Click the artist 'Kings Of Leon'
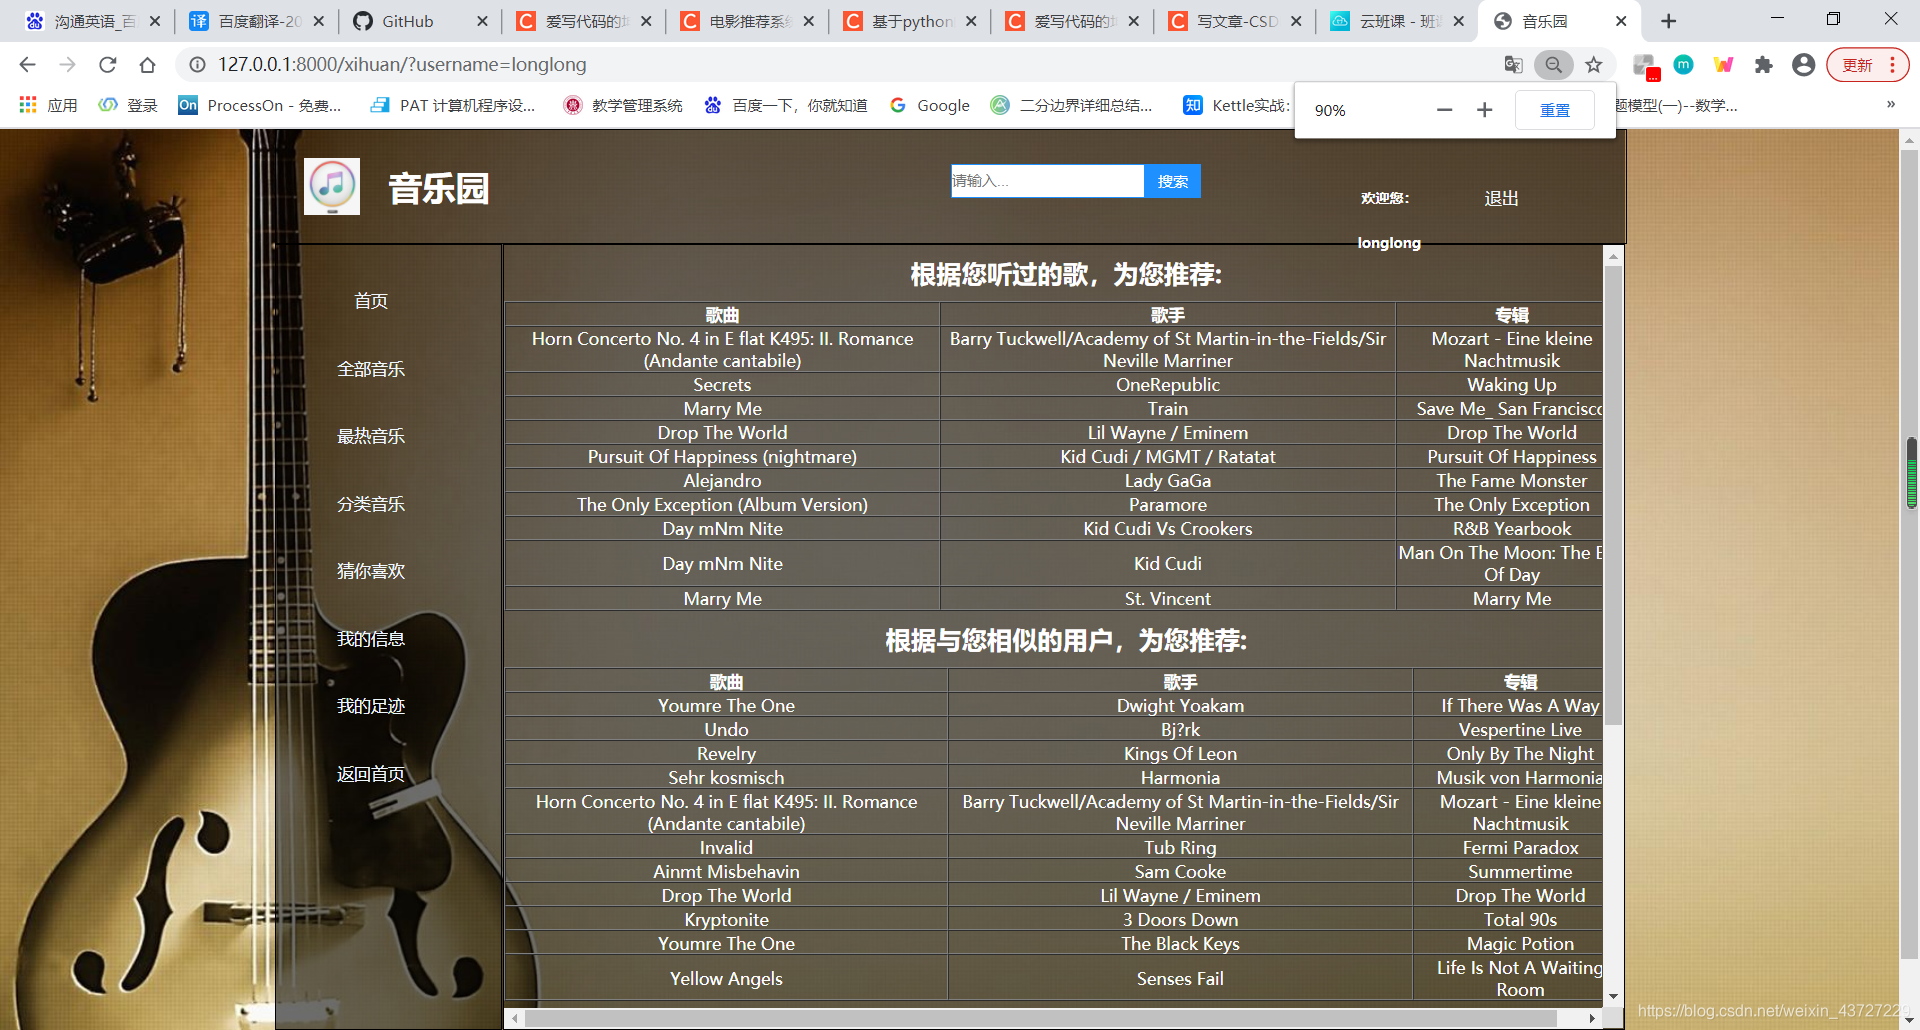The image size is (1920, 1030). pyautogui.click(x=1180, y=754)
